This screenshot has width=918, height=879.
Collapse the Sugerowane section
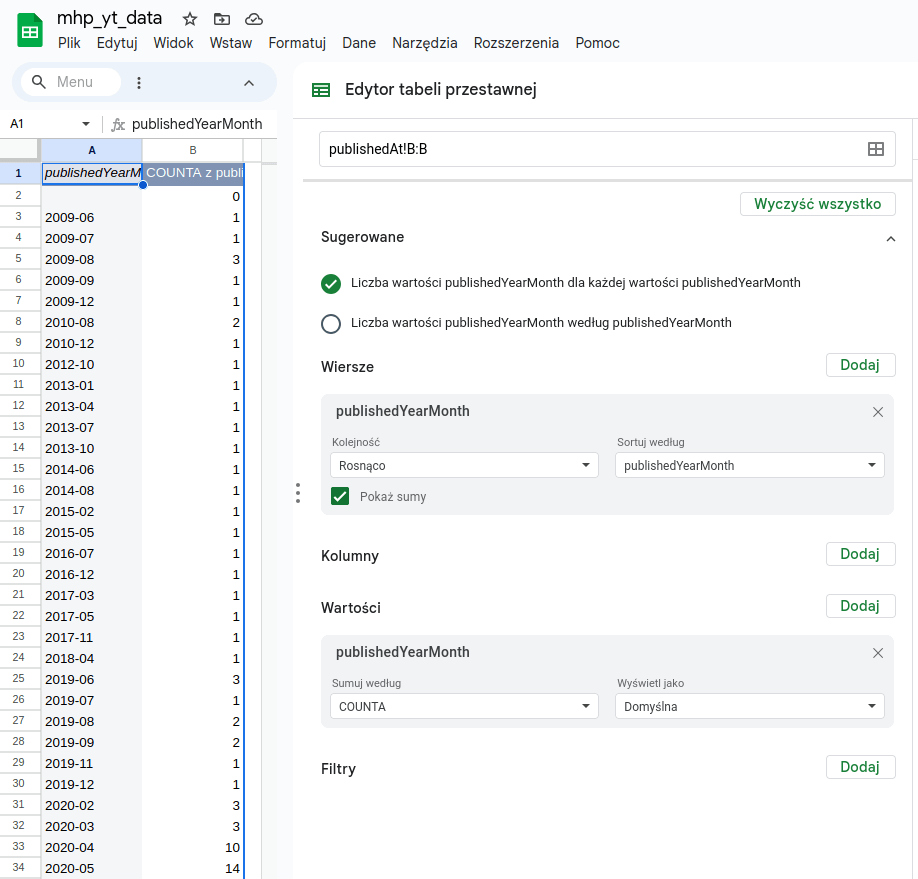pos(890,238)
